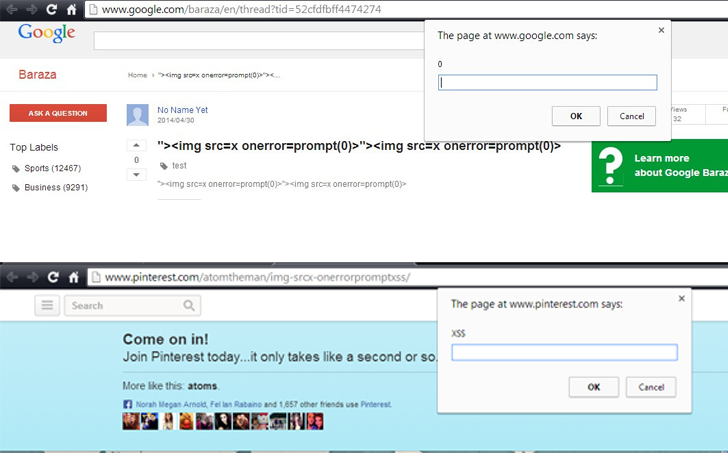Click the Home breadcrumb link
This screenshot has height=453, width=728.
pyautogui.click(x=137, y=75)
